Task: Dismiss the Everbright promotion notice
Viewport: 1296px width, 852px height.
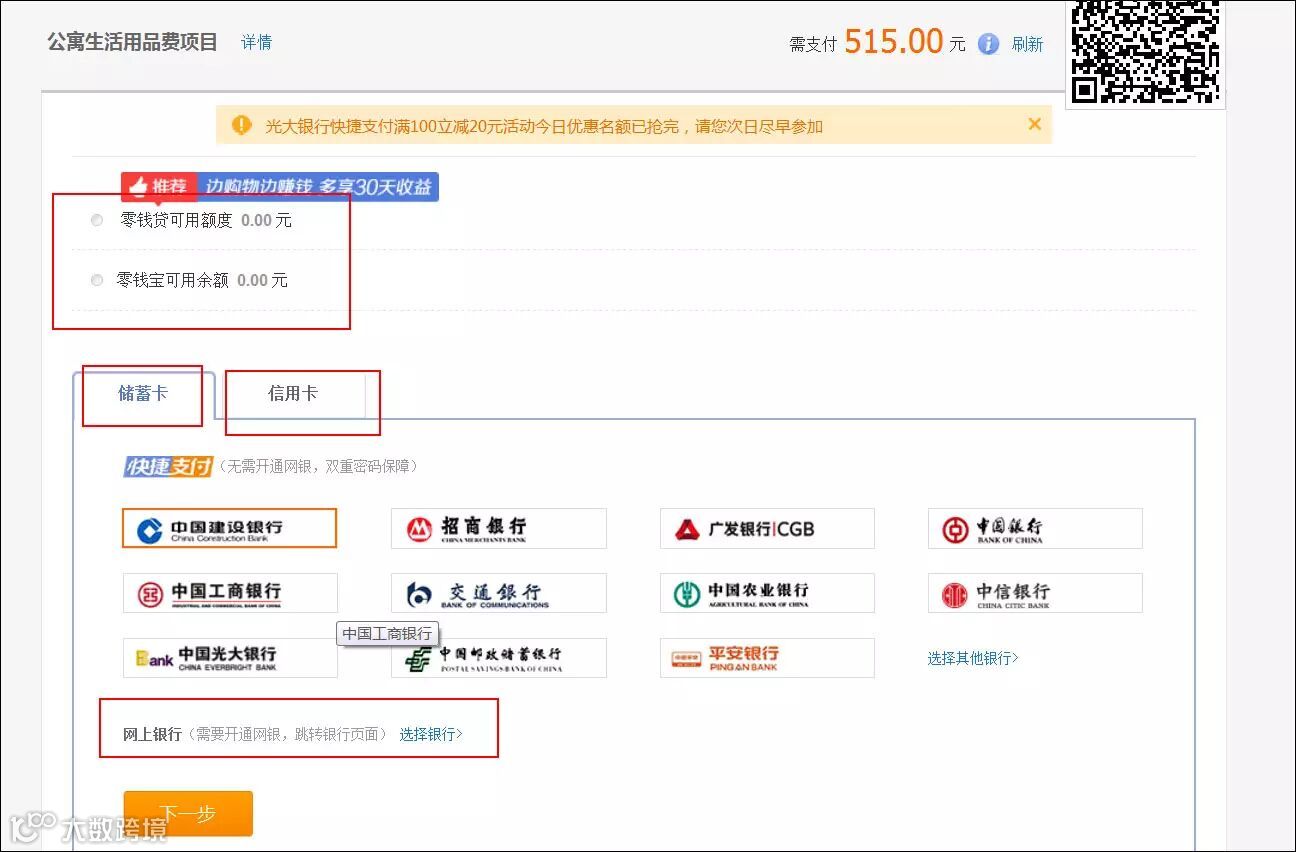Action: 1034,124
